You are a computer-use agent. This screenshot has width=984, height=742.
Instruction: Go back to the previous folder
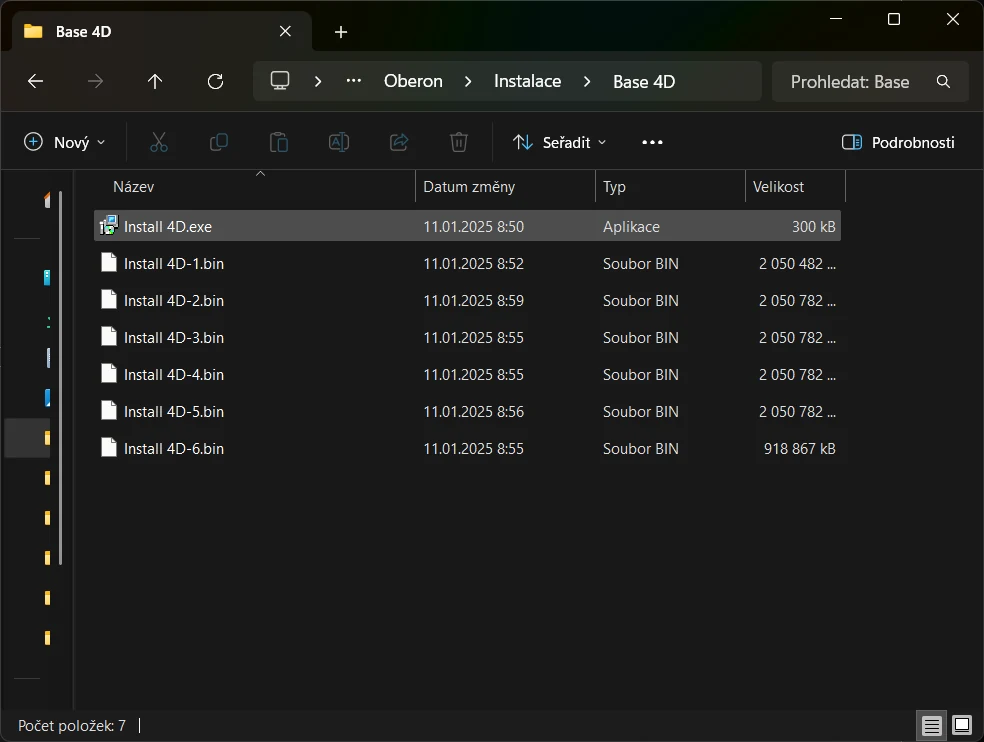pyautogui.click(x=36, y=81)
